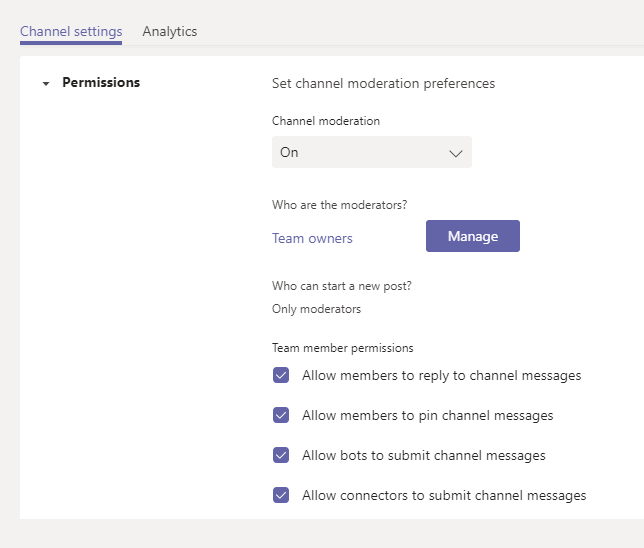Click the 'Allow members to reply to channel messages' label
This screenshot has height=548, width=644.
[441, 376]
